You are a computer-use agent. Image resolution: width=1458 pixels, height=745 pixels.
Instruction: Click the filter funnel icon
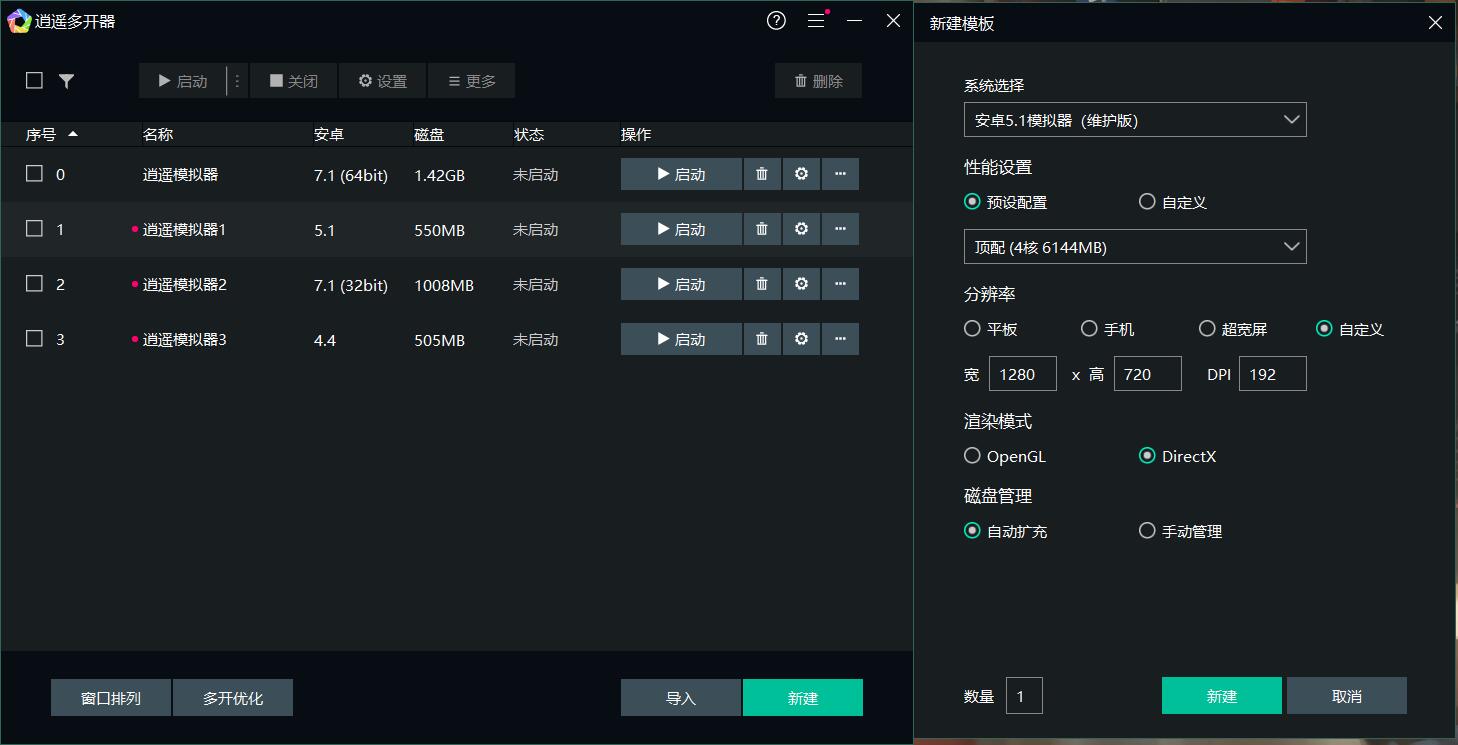tap(66, 81)
